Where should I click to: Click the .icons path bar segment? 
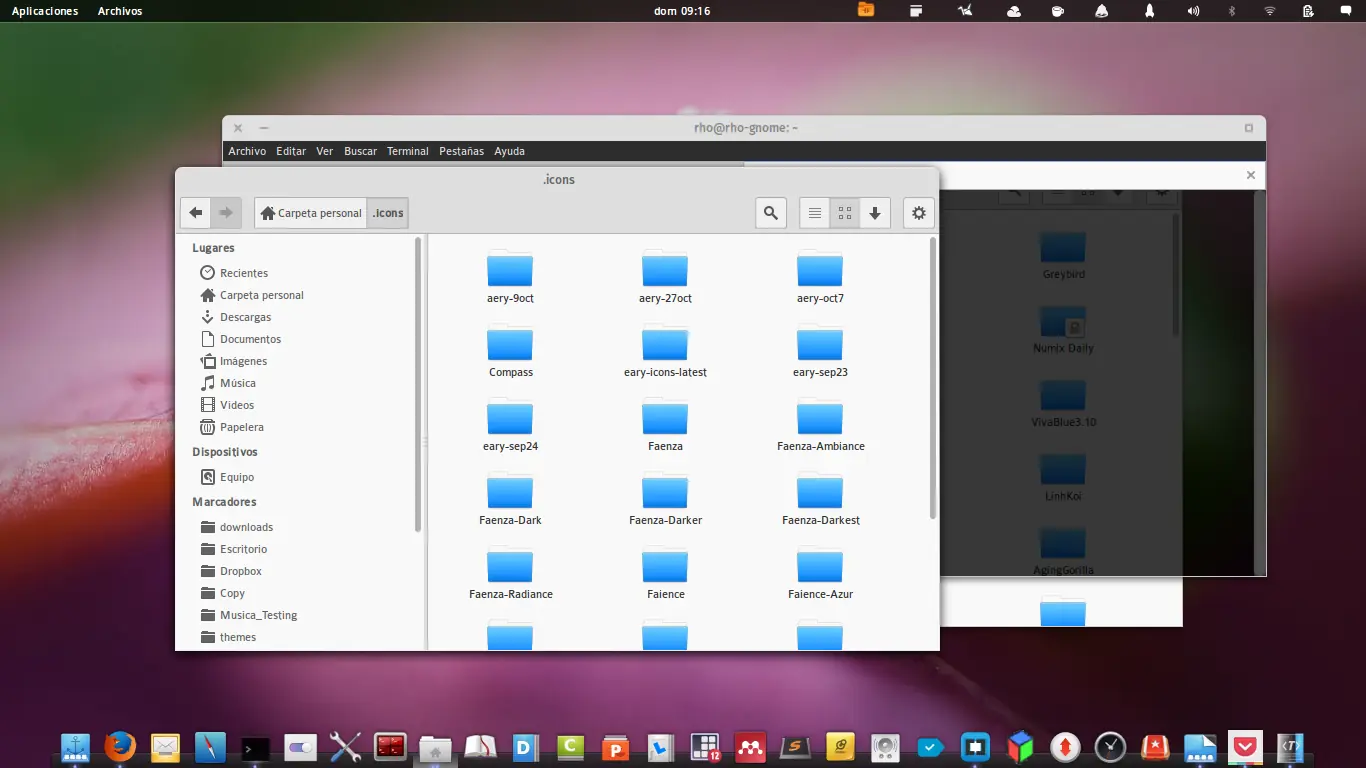point(388,213)
